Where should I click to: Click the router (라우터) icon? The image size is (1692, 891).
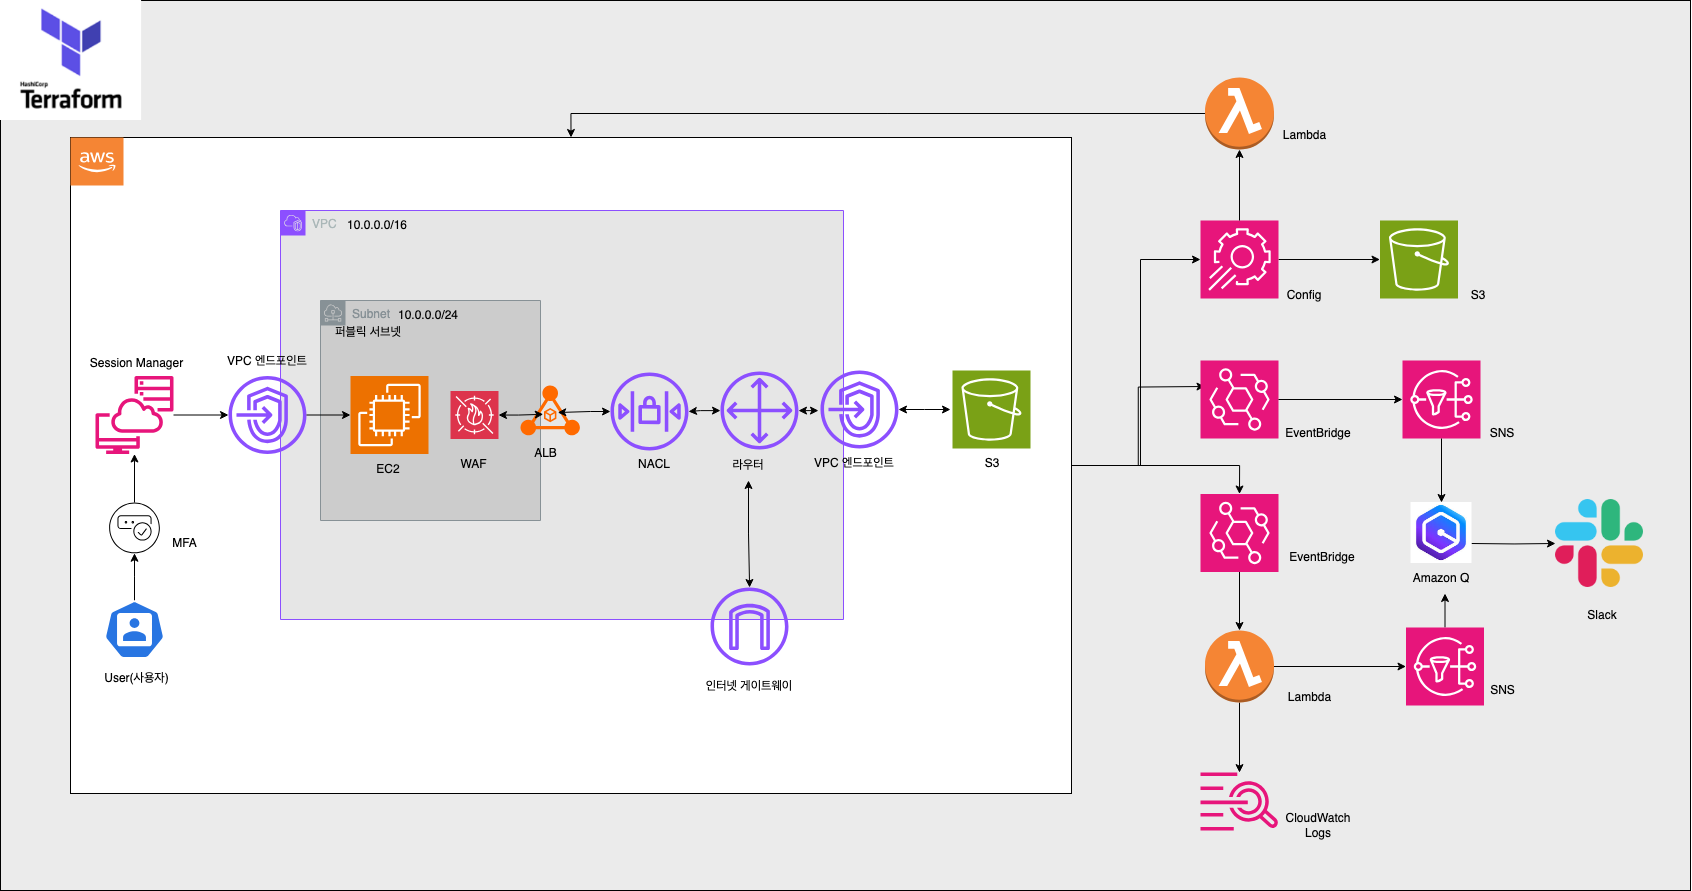click(759, 410)
